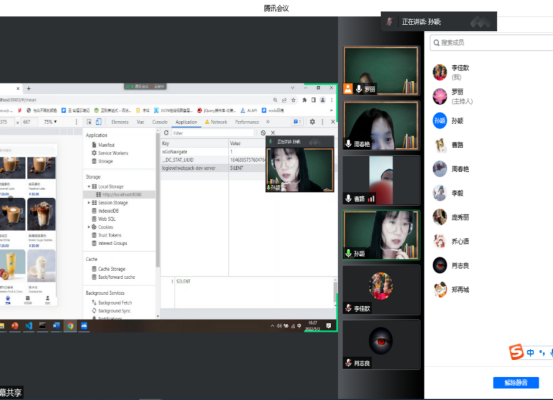Show hidden tray icons caret in shared taskbar

point(272,326)
